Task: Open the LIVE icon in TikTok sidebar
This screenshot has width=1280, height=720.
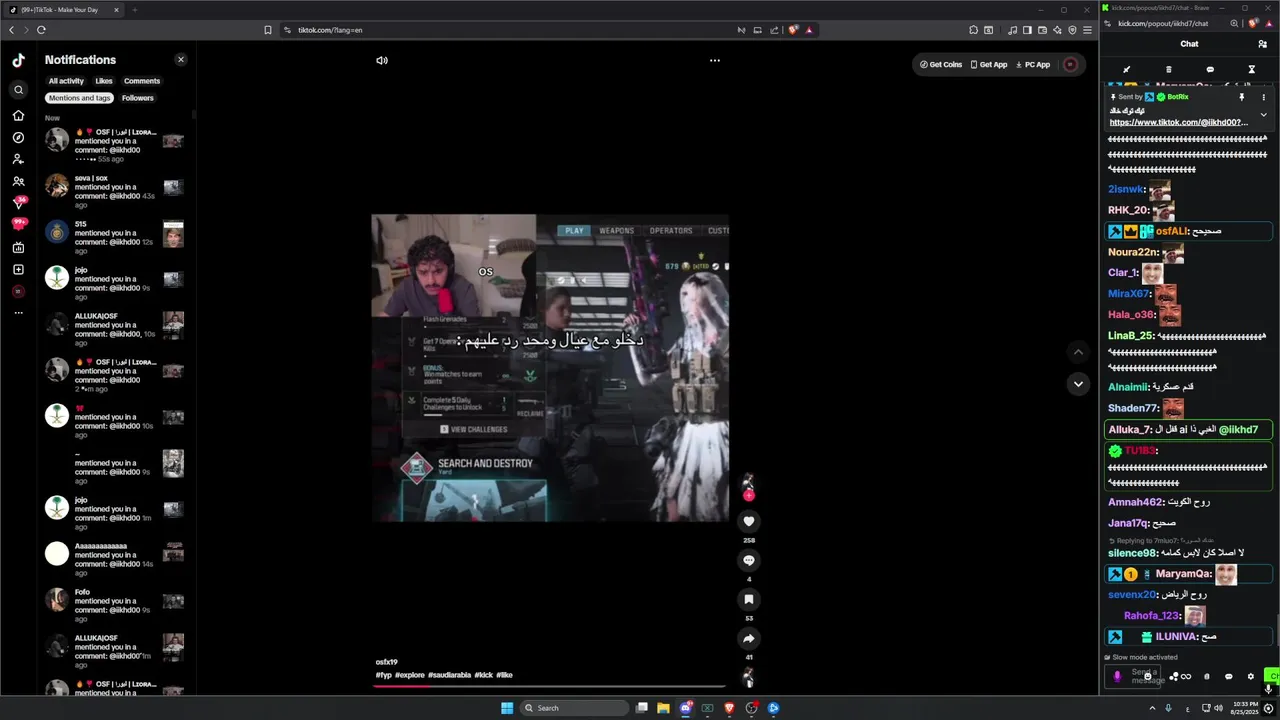Action: [18, 247]
